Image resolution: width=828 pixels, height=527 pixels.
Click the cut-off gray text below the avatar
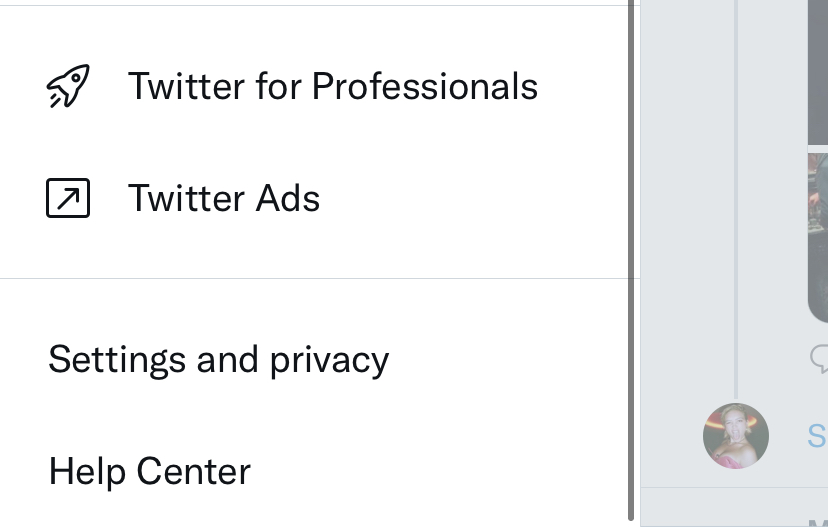pyautogui.click(x=818, y=523)
